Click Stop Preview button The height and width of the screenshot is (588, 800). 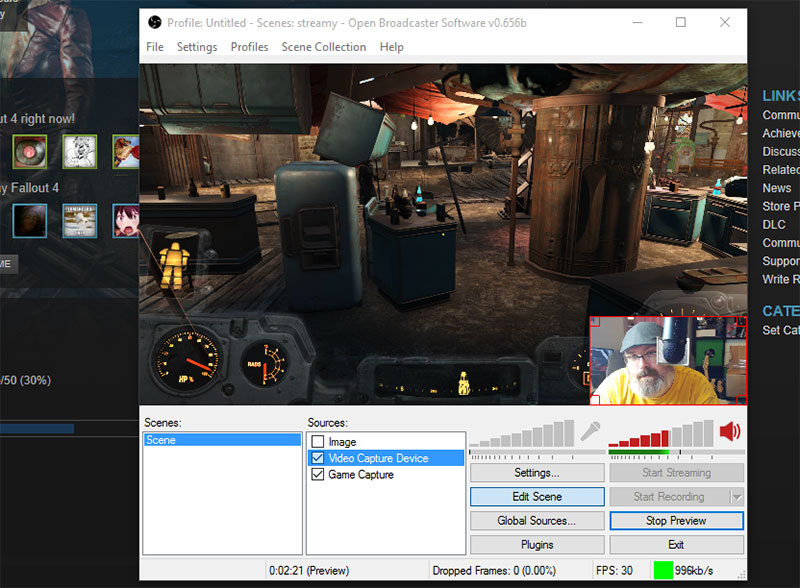tap(677, 521)
